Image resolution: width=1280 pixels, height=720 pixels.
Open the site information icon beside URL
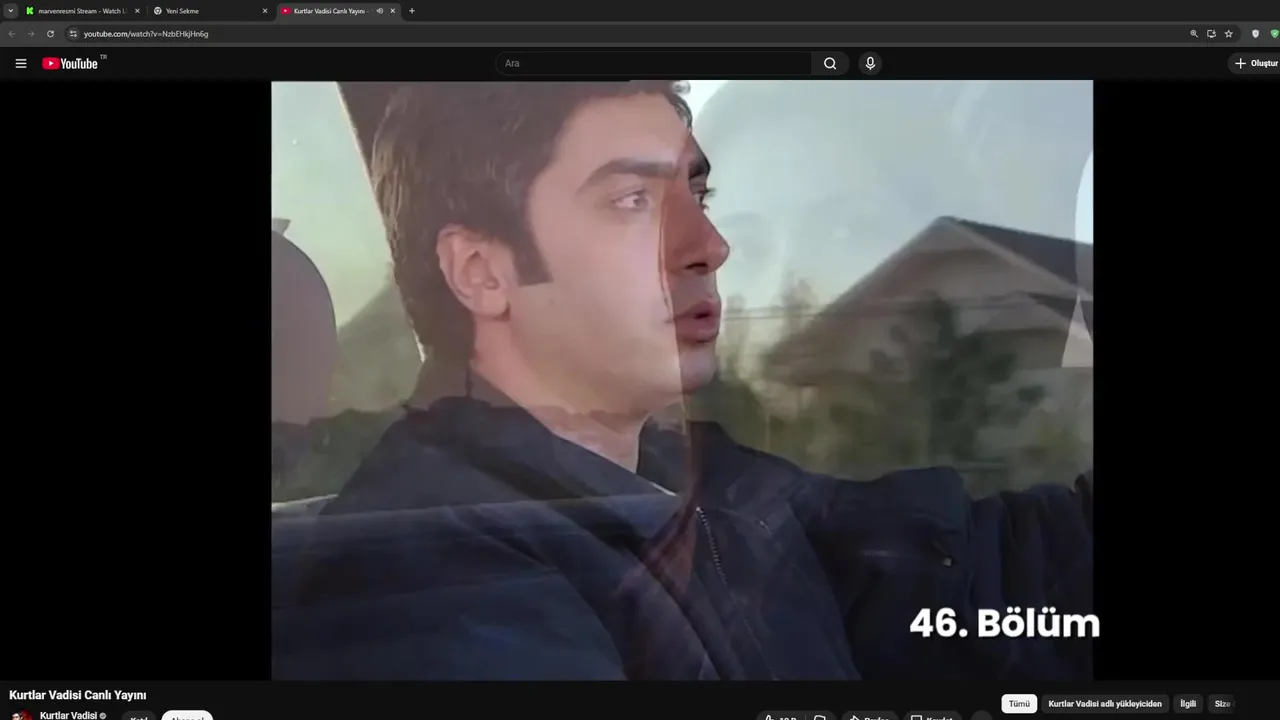point(73,33)
